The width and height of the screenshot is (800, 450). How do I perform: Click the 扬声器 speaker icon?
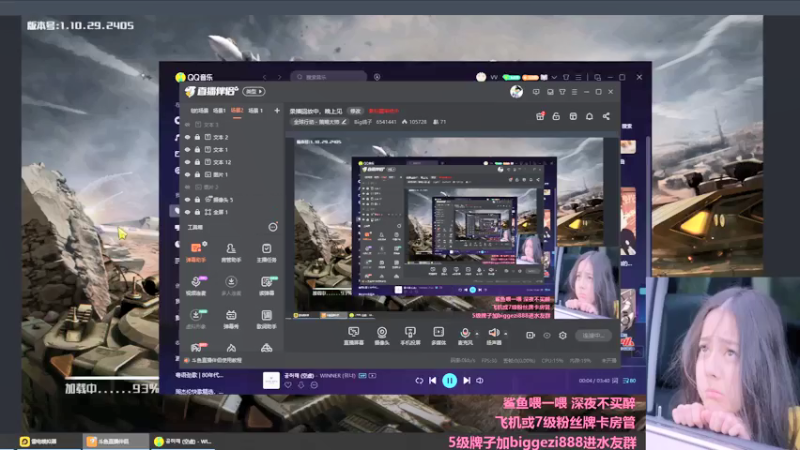coord(493,333)
